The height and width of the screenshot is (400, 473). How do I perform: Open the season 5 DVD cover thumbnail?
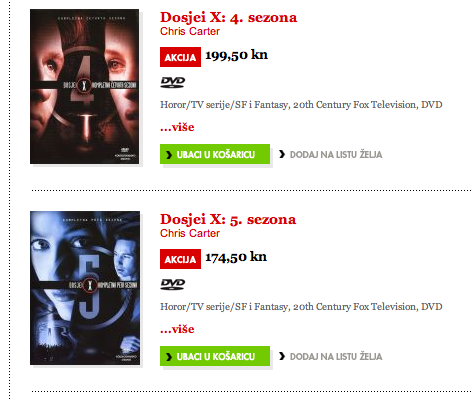[85, 288]
